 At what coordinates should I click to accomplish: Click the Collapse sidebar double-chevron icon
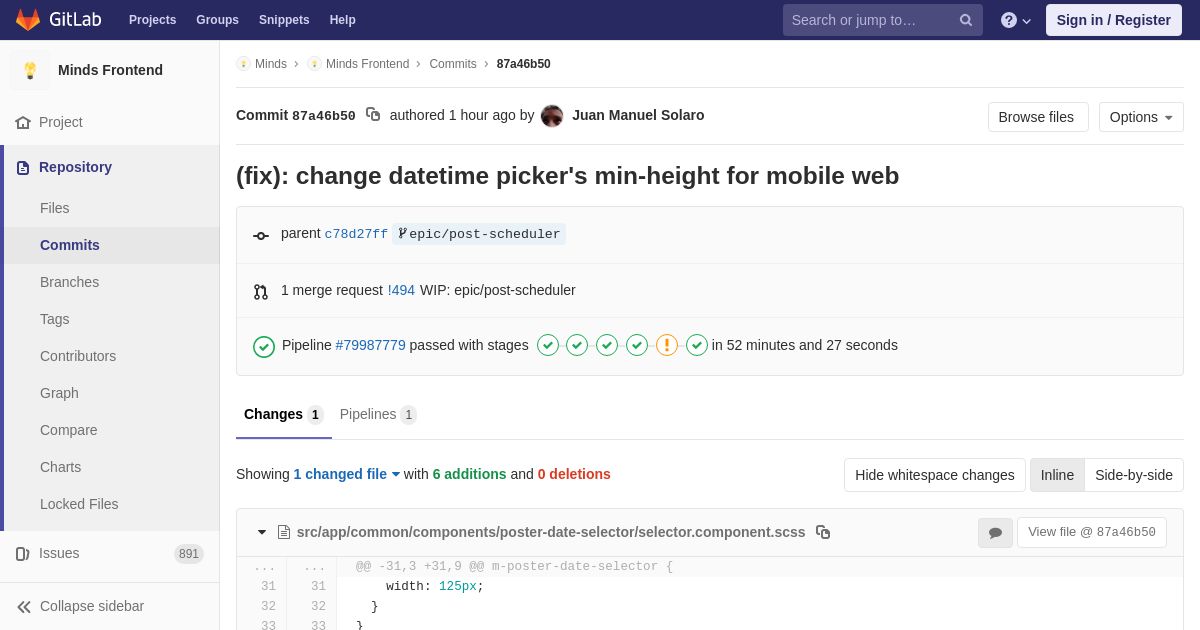point(24,607)
